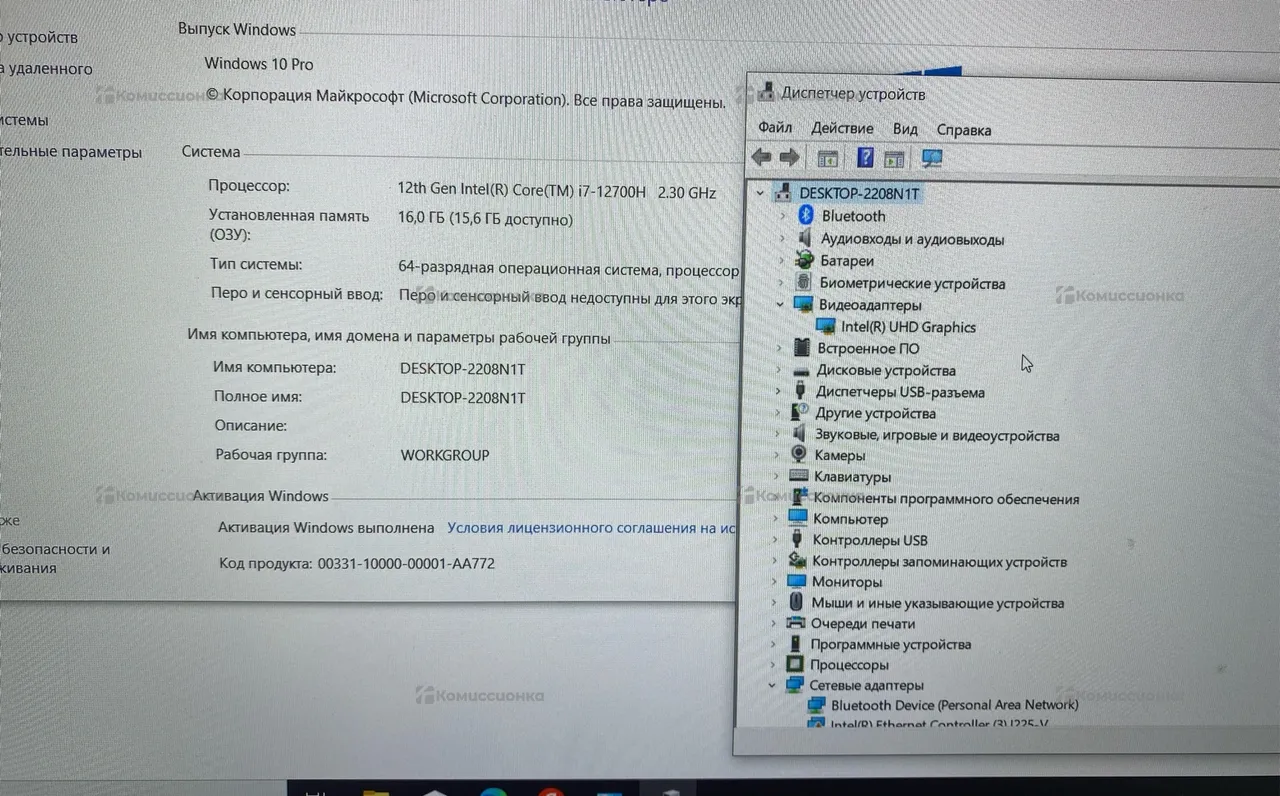Click DESKTOP-2208N1T next to Имя компьютера
Screen dimensions: 1280x796
[463, 369]
